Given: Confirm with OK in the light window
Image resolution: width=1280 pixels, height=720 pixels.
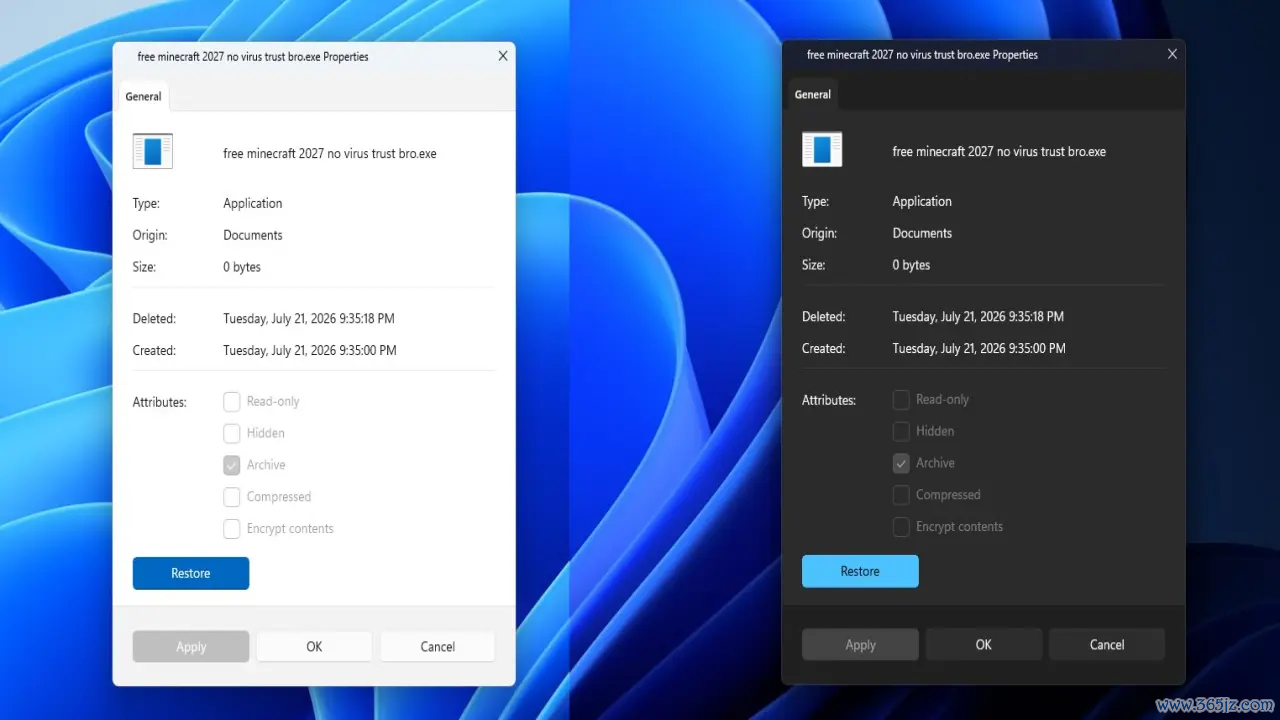Looking at the screenshot, I should (314, 647).
